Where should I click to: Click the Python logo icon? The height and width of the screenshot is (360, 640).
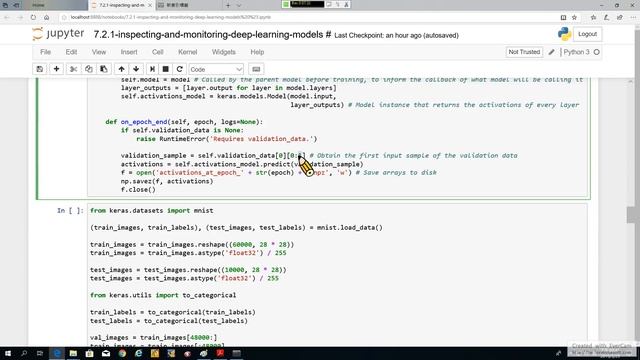pos(564,34)
